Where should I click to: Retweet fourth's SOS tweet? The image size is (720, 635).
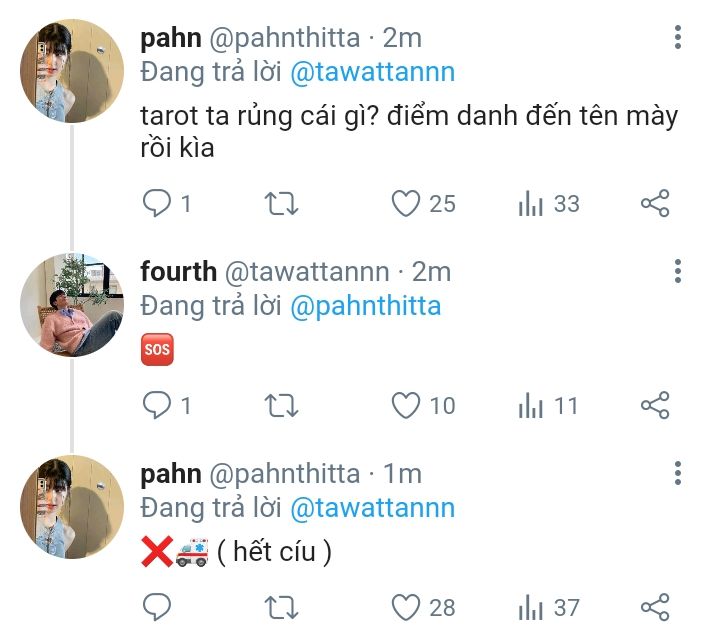281,405
